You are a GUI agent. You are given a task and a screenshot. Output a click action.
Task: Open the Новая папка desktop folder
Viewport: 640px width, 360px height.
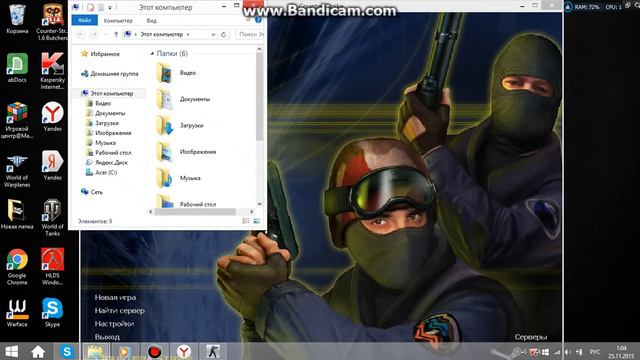(x=17, y=214)
